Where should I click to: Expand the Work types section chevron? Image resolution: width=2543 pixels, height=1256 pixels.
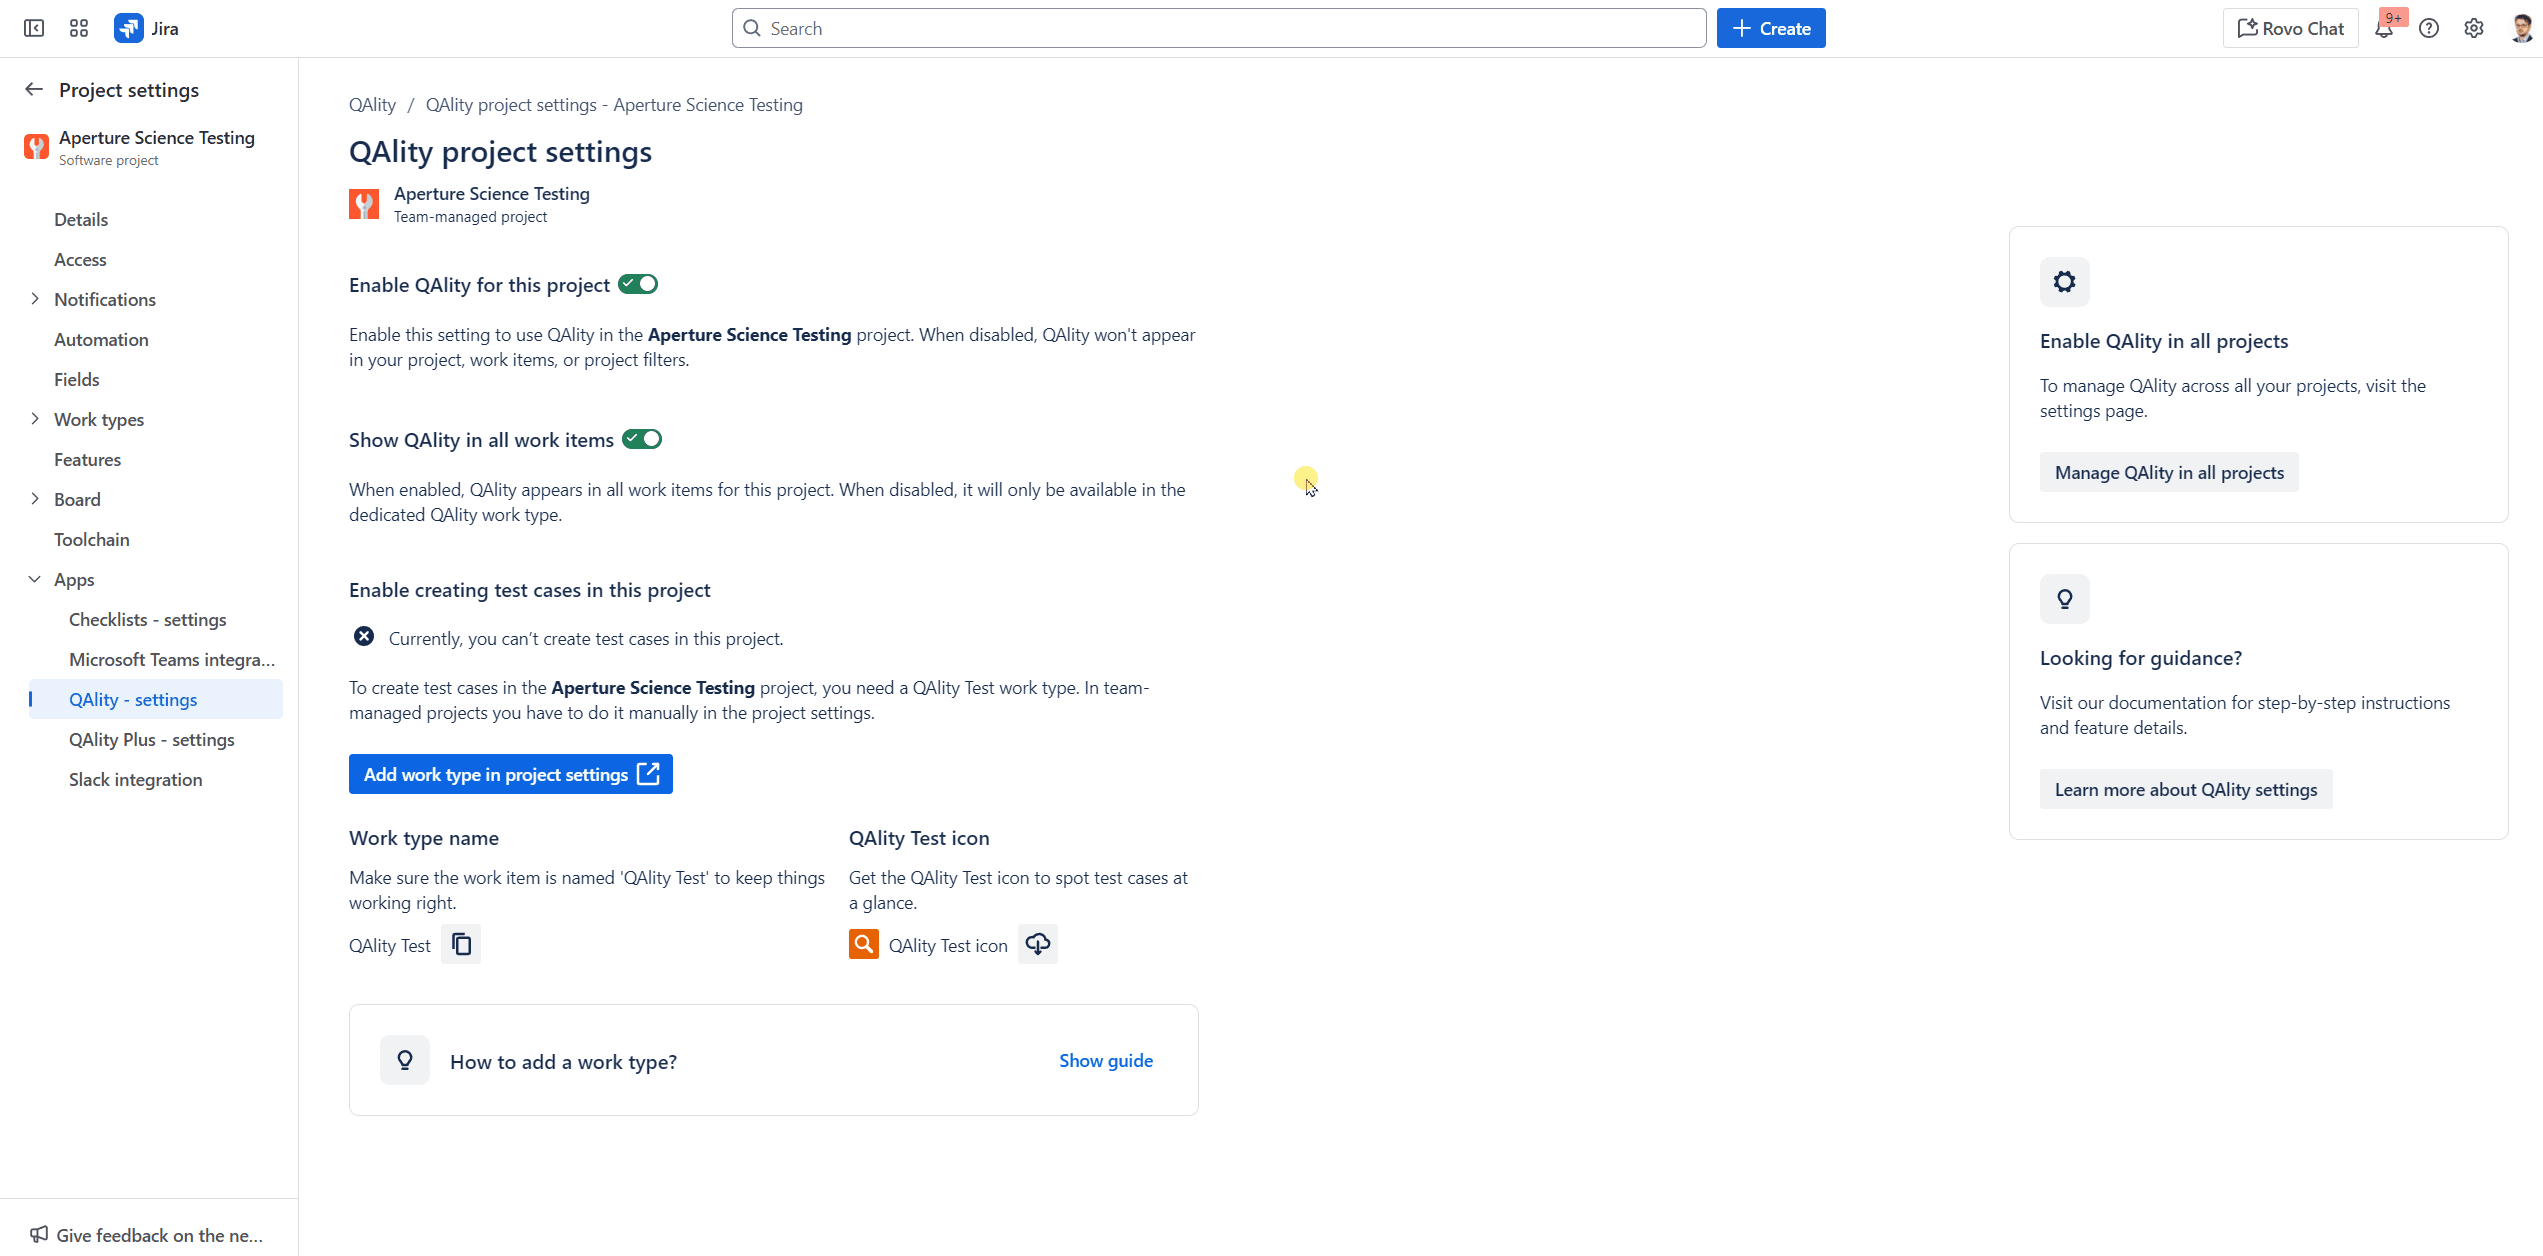tap(35, 419)
